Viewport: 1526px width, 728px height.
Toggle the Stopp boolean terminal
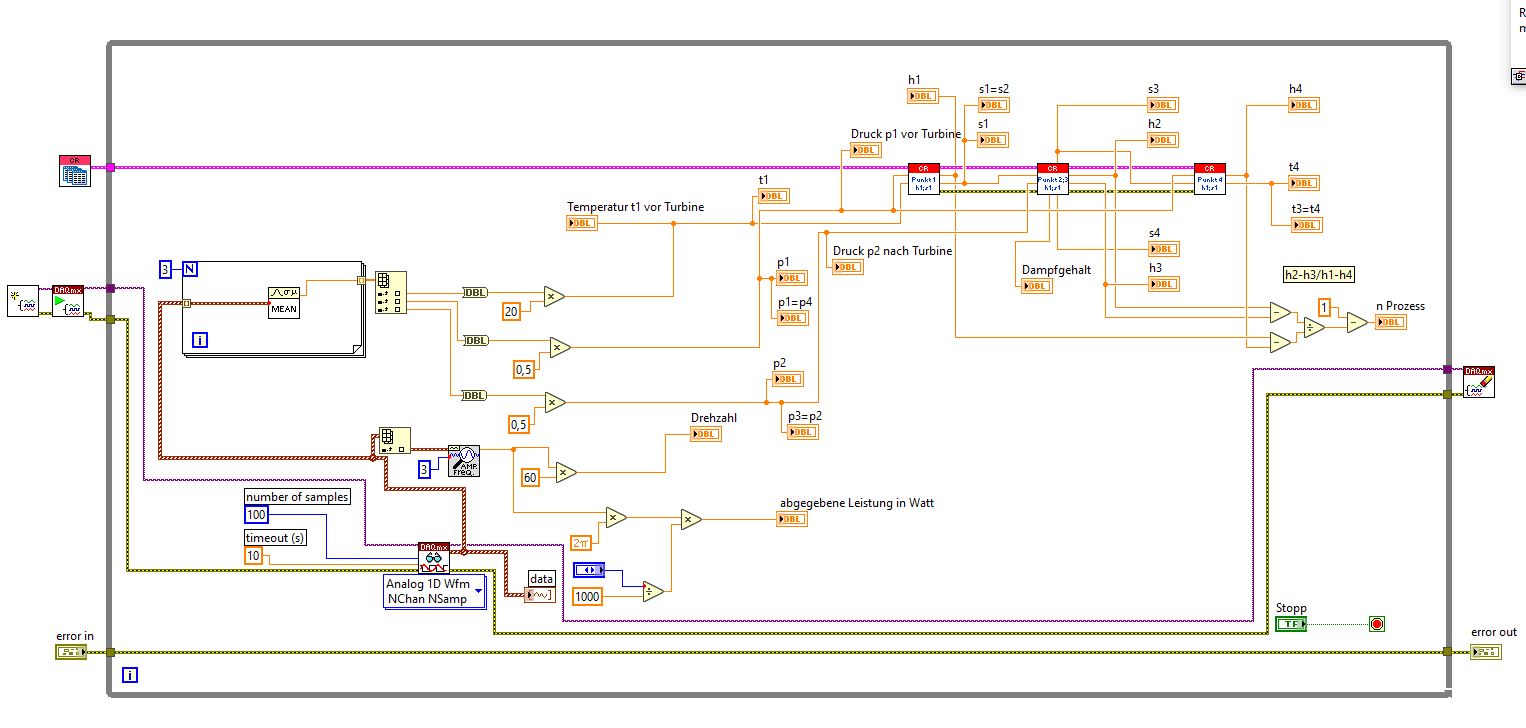click(1291, 624)
